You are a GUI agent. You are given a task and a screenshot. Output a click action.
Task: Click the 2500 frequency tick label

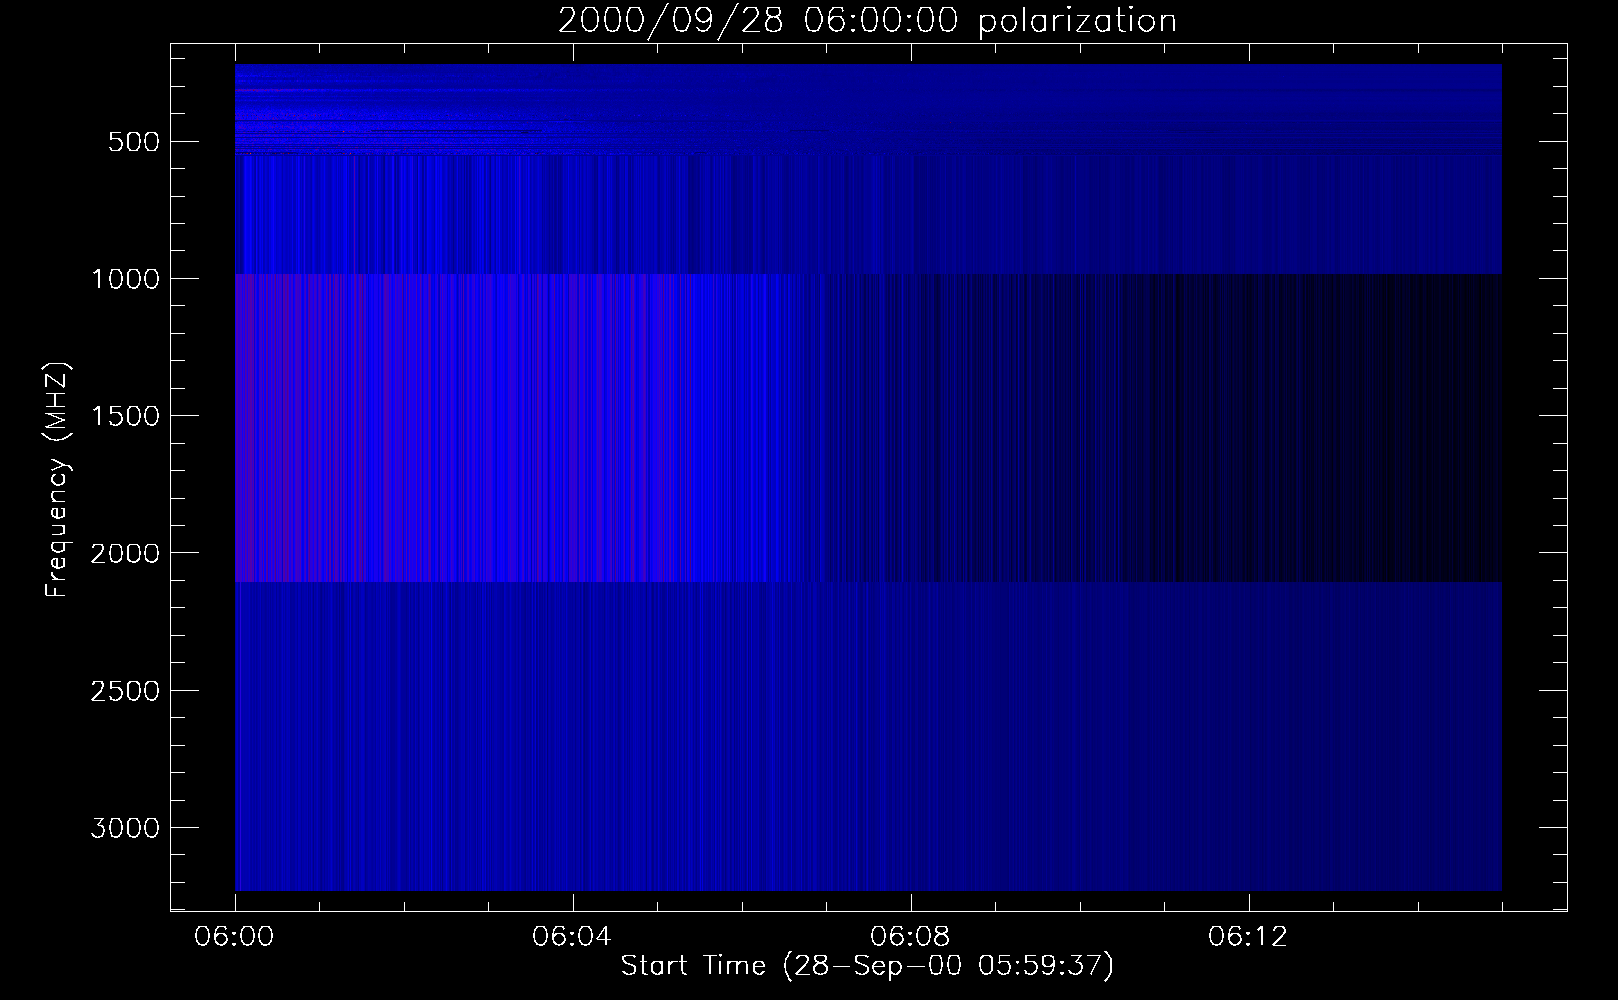[125, 691]
